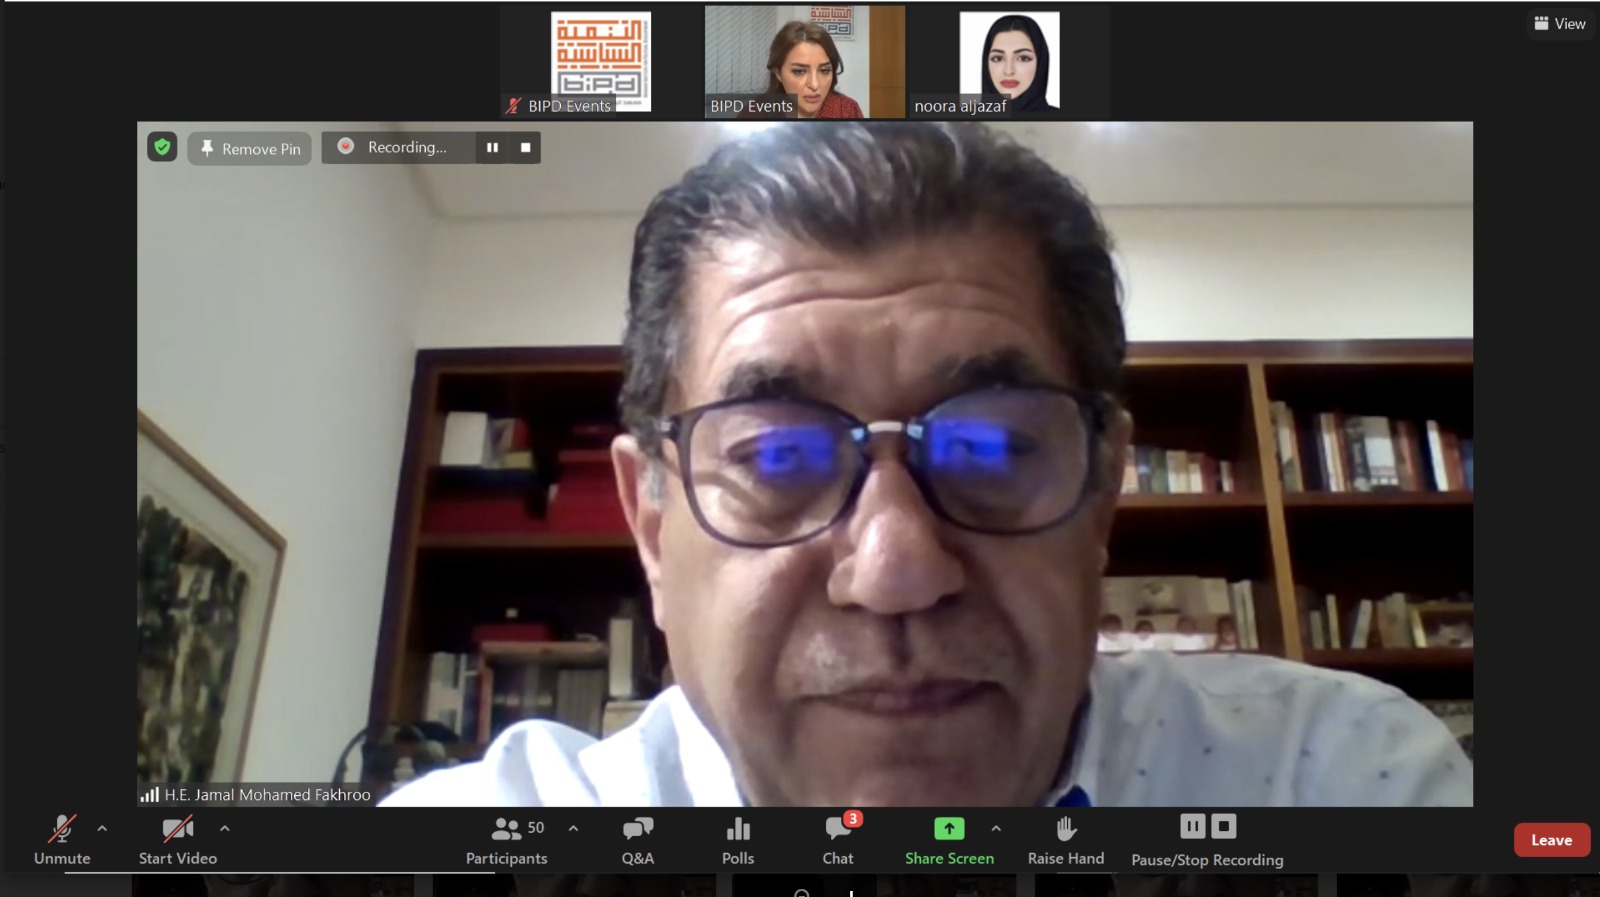1600x897 pixels.
Task: Expand participants options chevron
Action: 573,829
